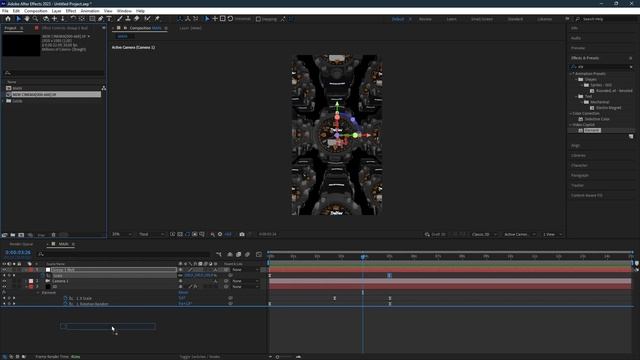The height and width of the screenshot is (360, 640).
Task: Select the Type text tool
Action: coord(109,19)
